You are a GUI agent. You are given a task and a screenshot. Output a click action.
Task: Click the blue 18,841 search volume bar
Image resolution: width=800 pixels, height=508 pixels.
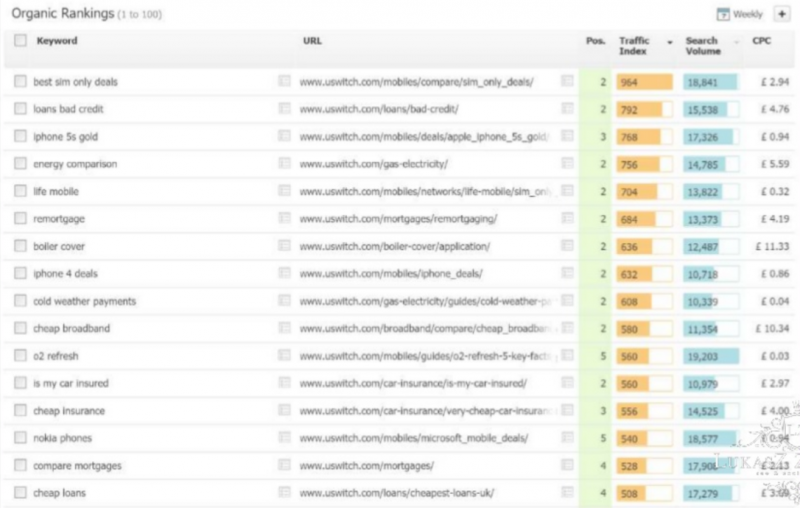710,82
